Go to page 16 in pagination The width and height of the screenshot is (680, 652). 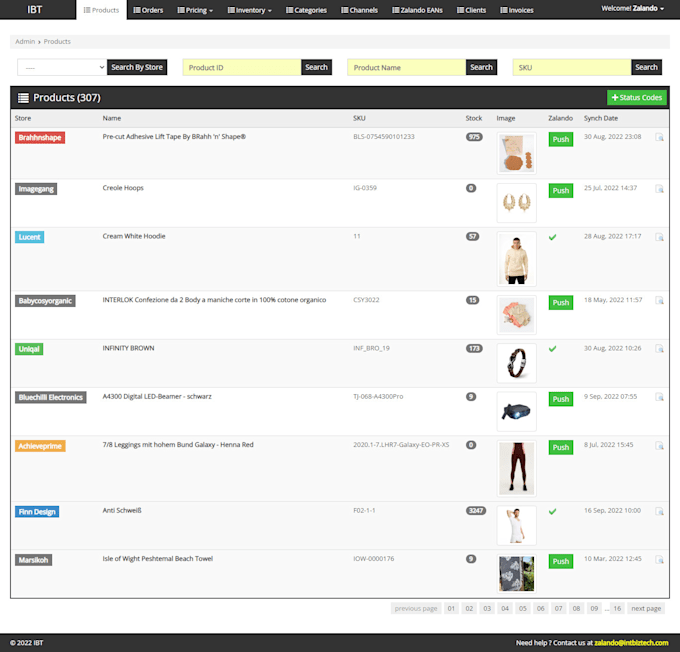(x=617, y=608)
